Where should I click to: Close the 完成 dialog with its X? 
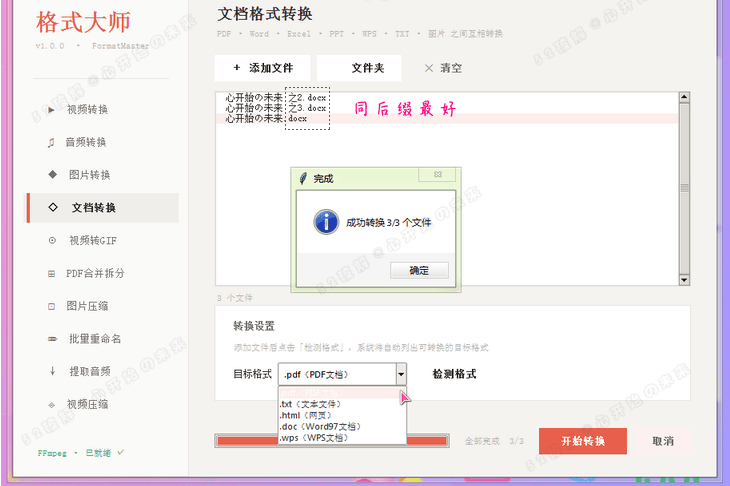pyautogui.click(x=438, y=175)
